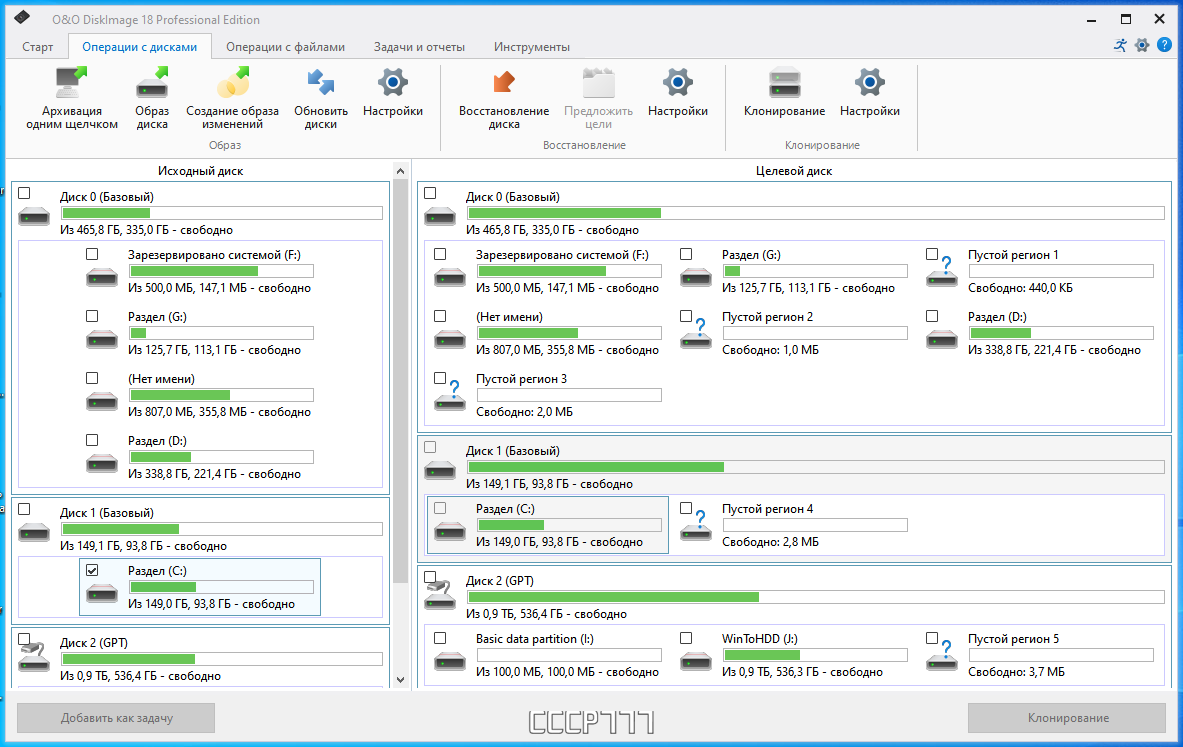Click target text 'Свободно: 3,7 МБ'
The image size is (1183, 747).
1016,672
